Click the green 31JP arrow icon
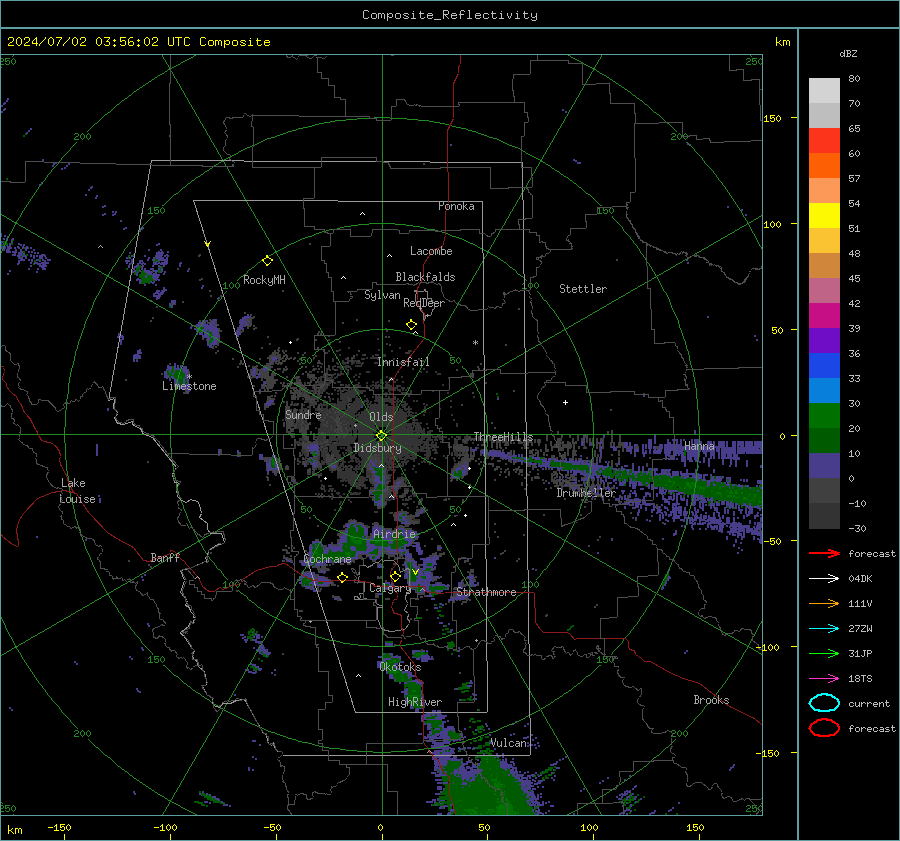900x841 pixels. tap(824, 653)
